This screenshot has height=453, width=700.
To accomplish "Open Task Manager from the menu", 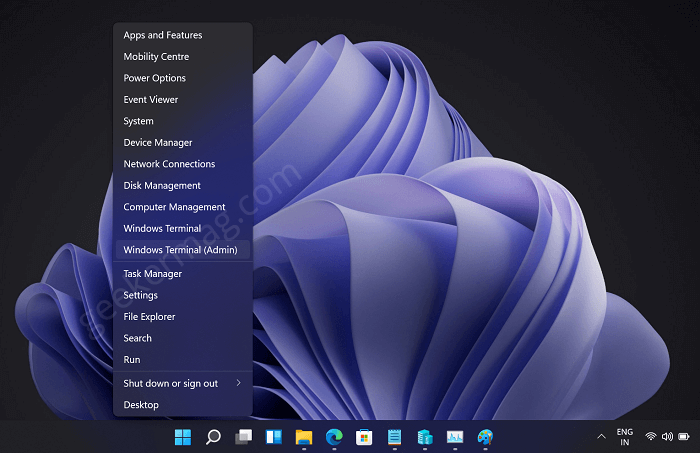I will click(183, 273).
